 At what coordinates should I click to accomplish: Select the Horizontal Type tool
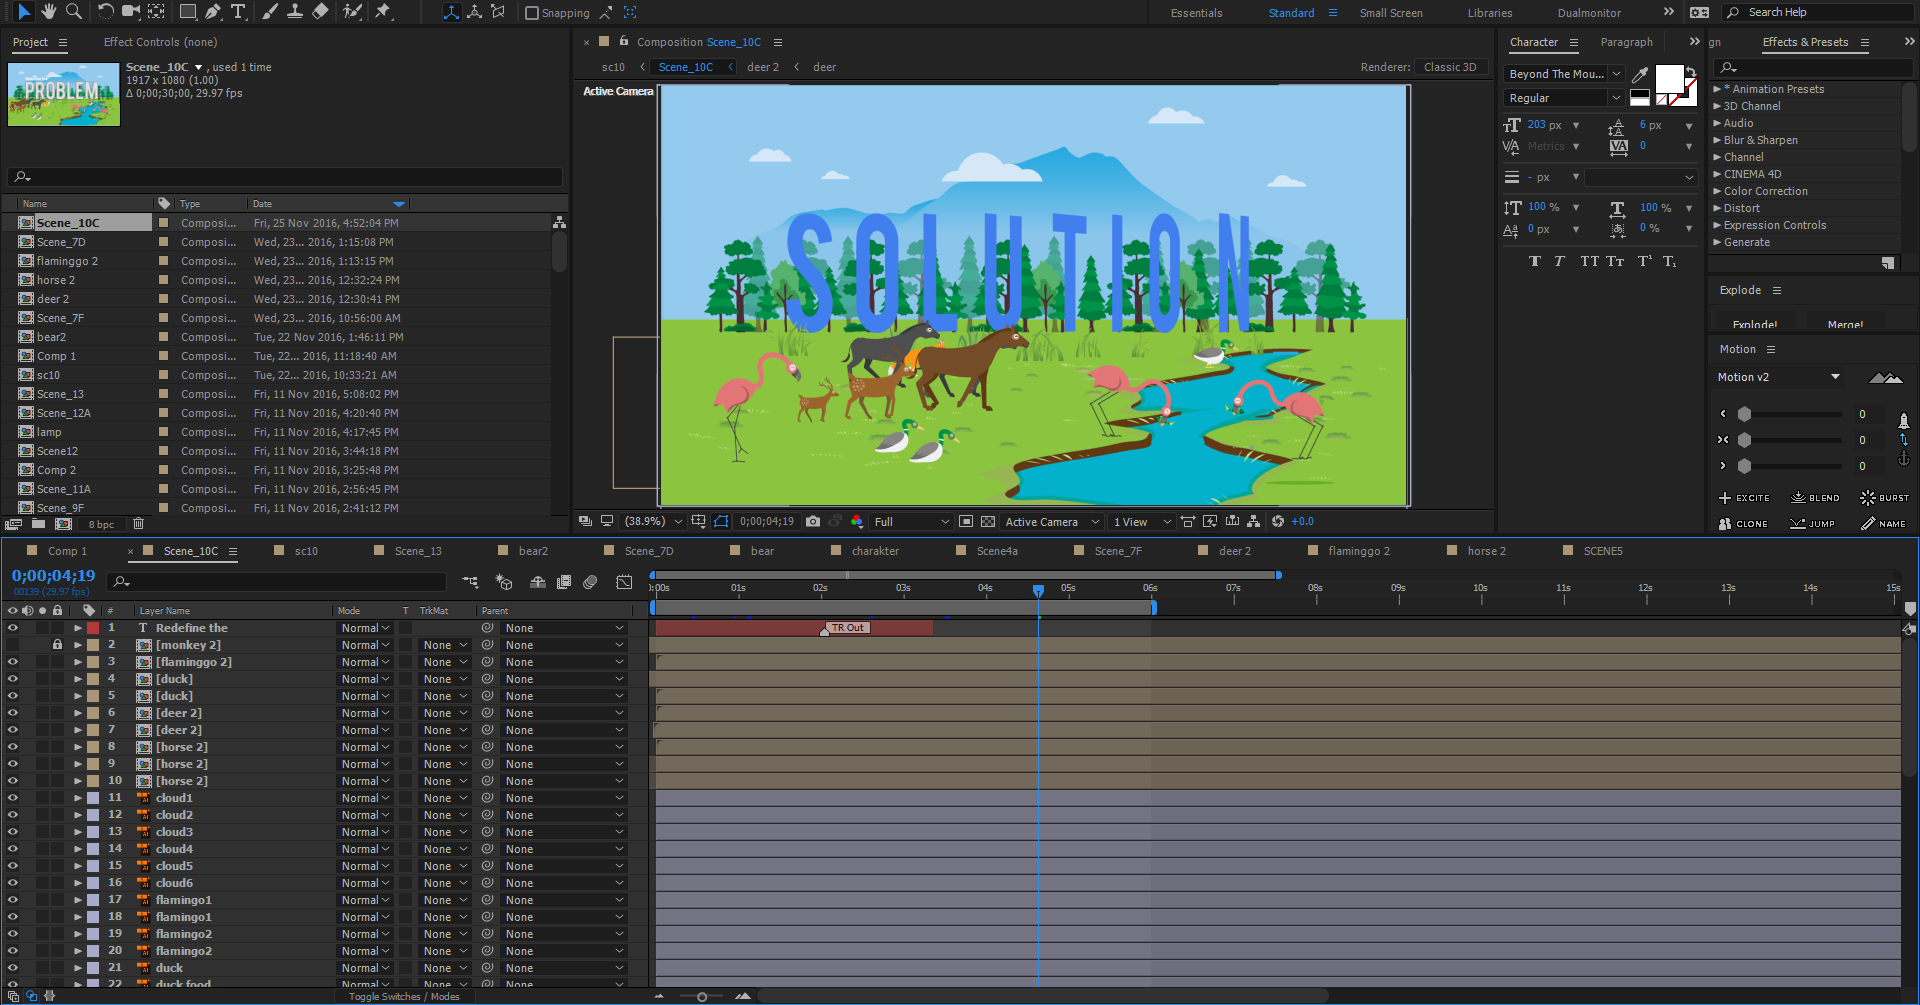(238, 12)
